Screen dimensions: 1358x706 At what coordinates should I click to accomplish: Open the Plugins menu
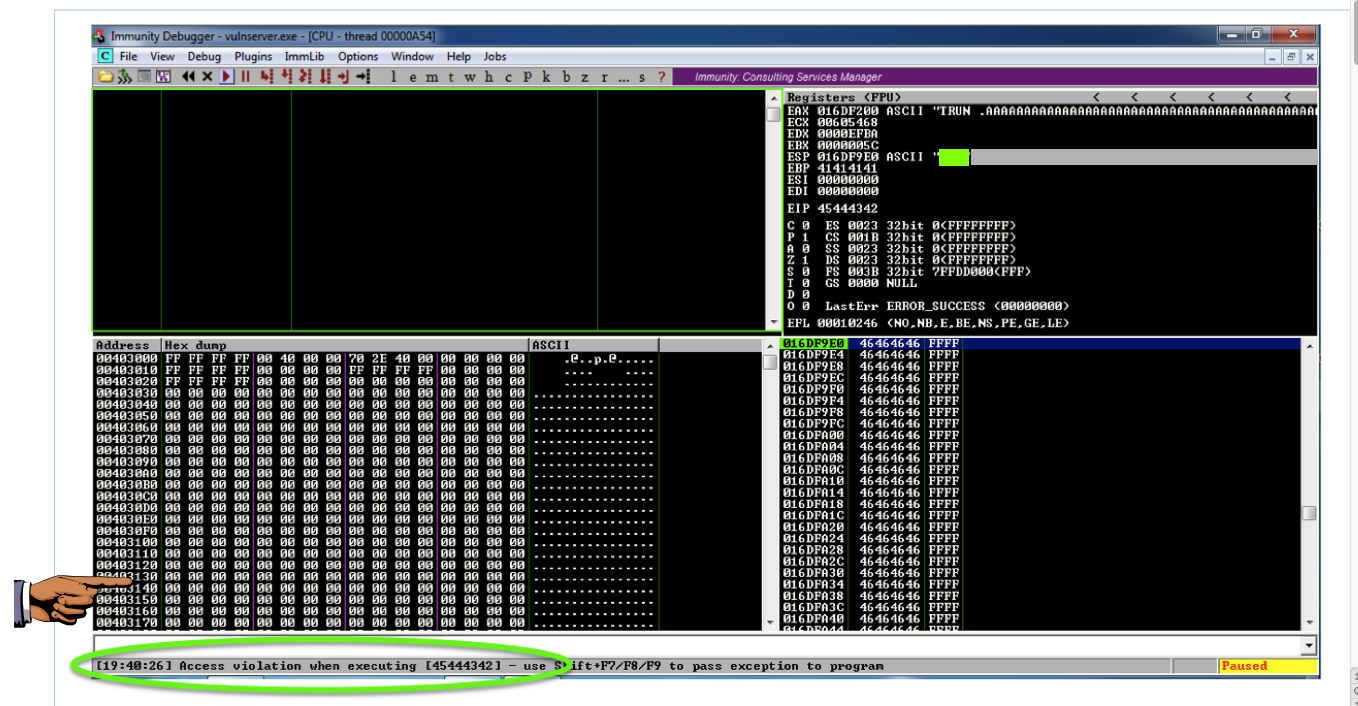click(254, 57)
